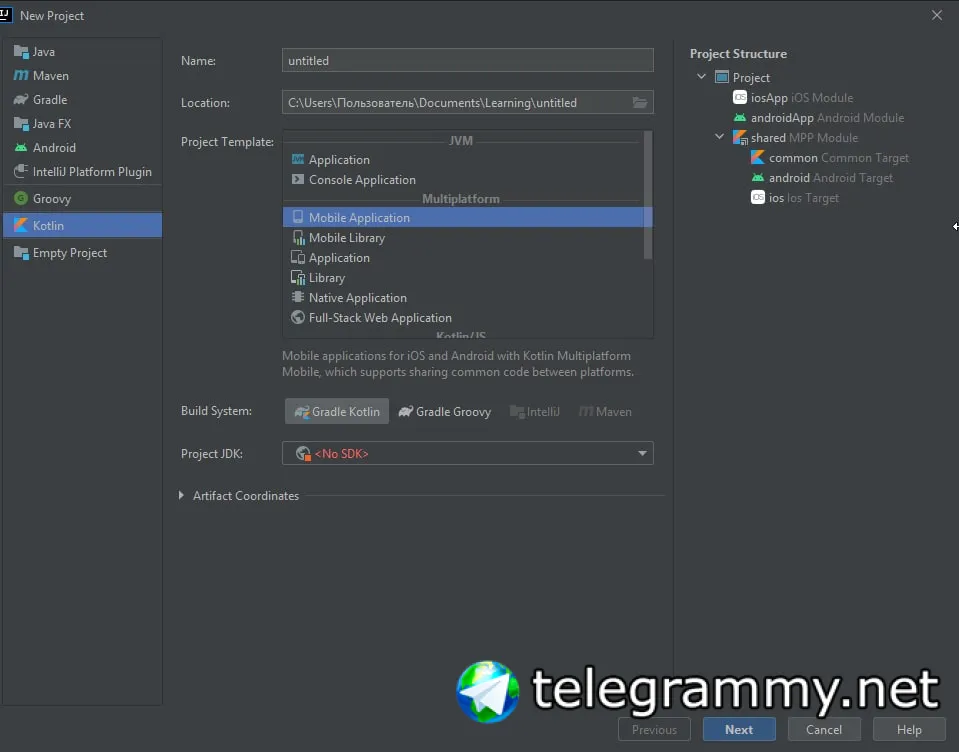This screenshot has width=959, height=752.
Task: Click the Mobile Application template icon
Action: coord(298,217)
